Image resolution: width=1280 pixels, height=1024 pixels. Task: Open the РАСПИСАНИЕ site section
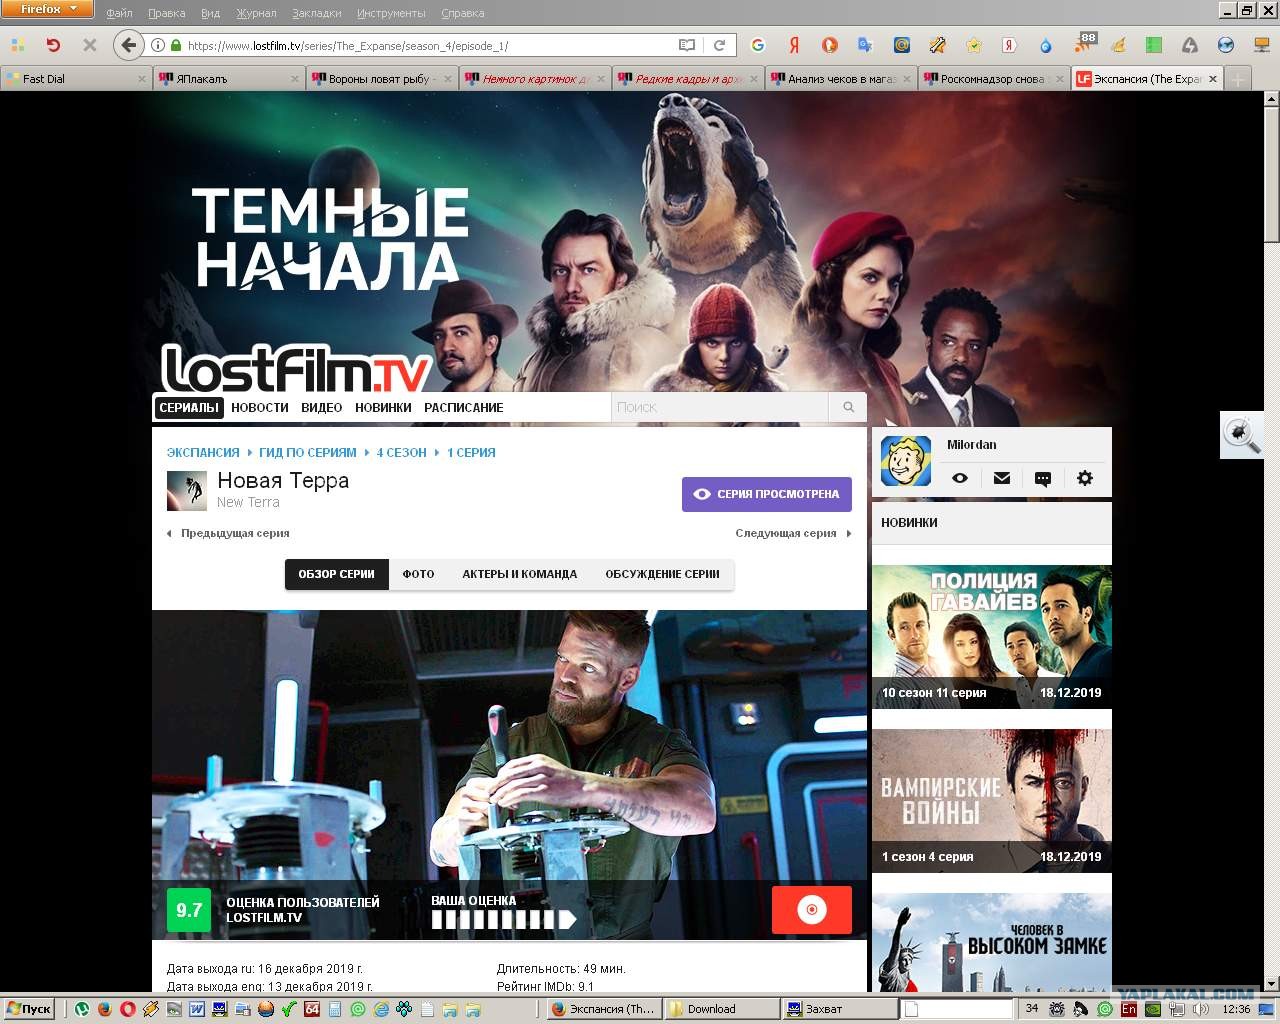point(464,407)
